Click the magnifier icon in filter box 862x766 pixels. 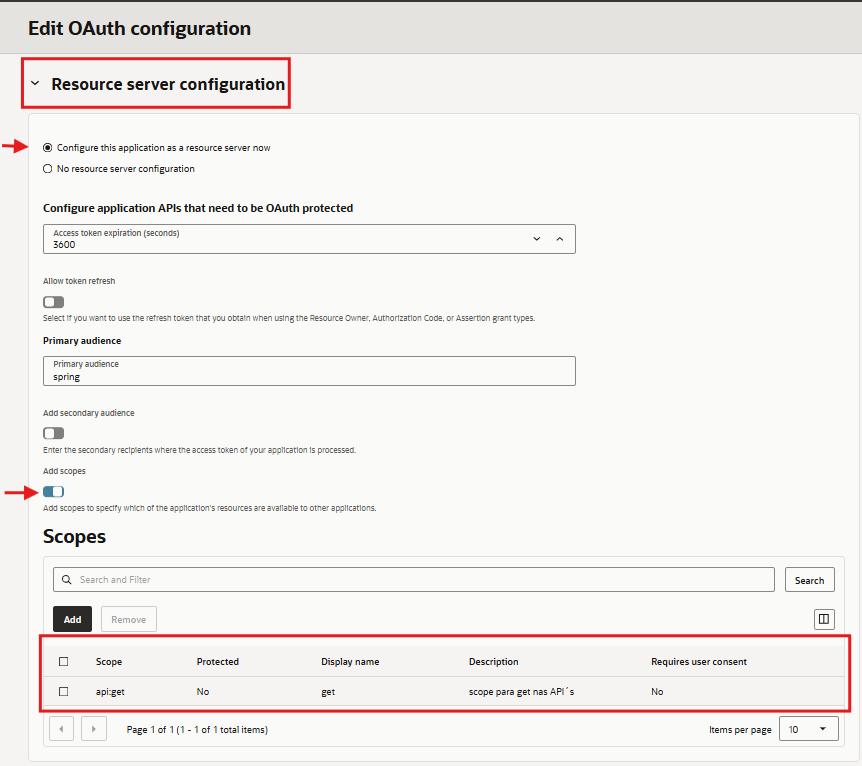coord(67,580)
